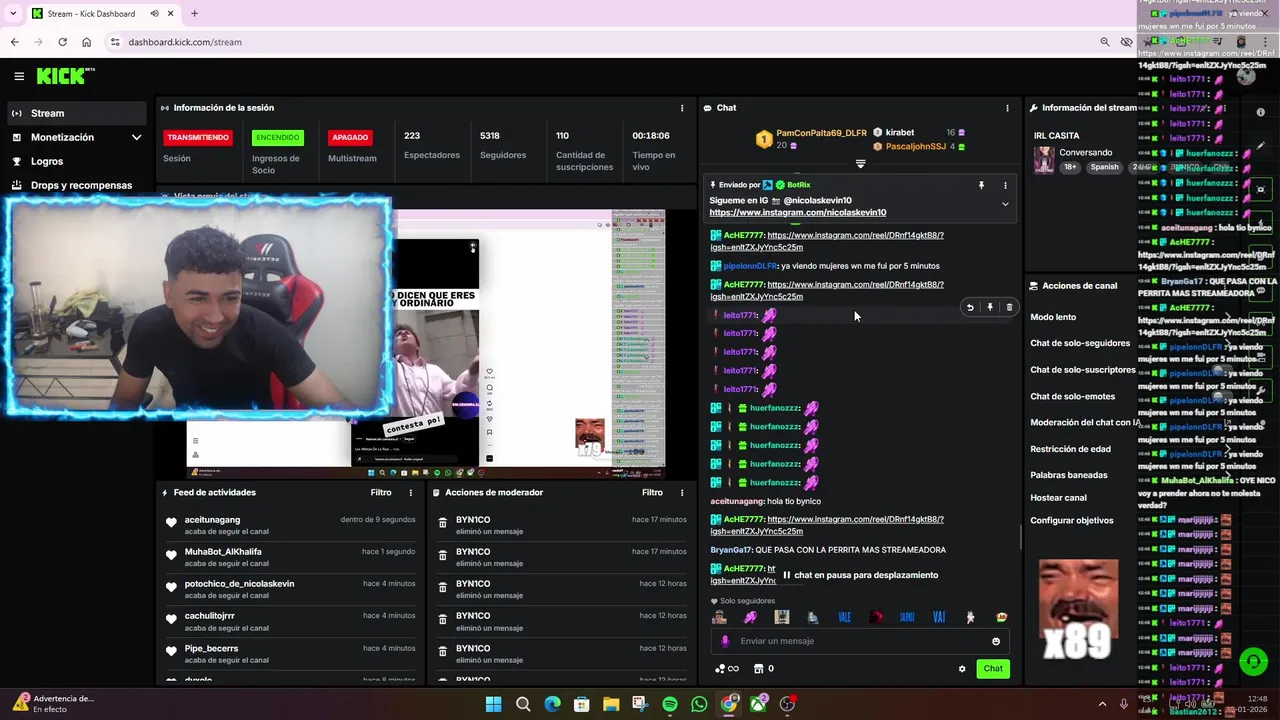
Task: Click the 110 Cantidad de suscripciones stat
Action: 584,151
